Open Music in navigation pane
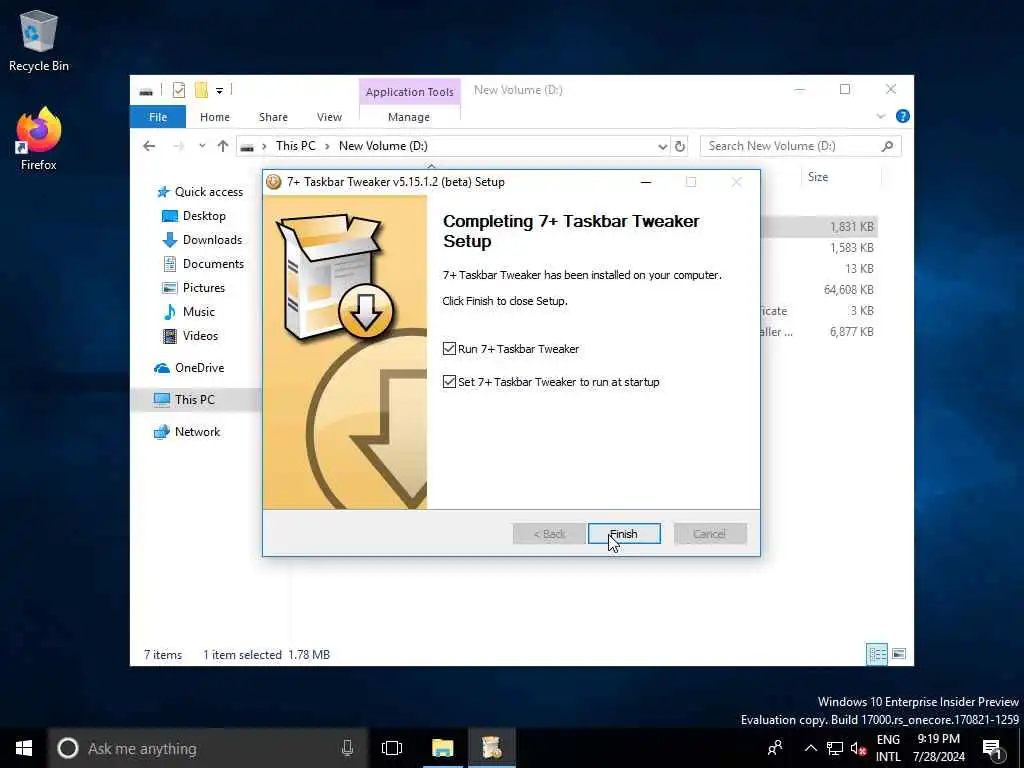The width and height of the screenshot is (1024, 768). click(199, 312)
